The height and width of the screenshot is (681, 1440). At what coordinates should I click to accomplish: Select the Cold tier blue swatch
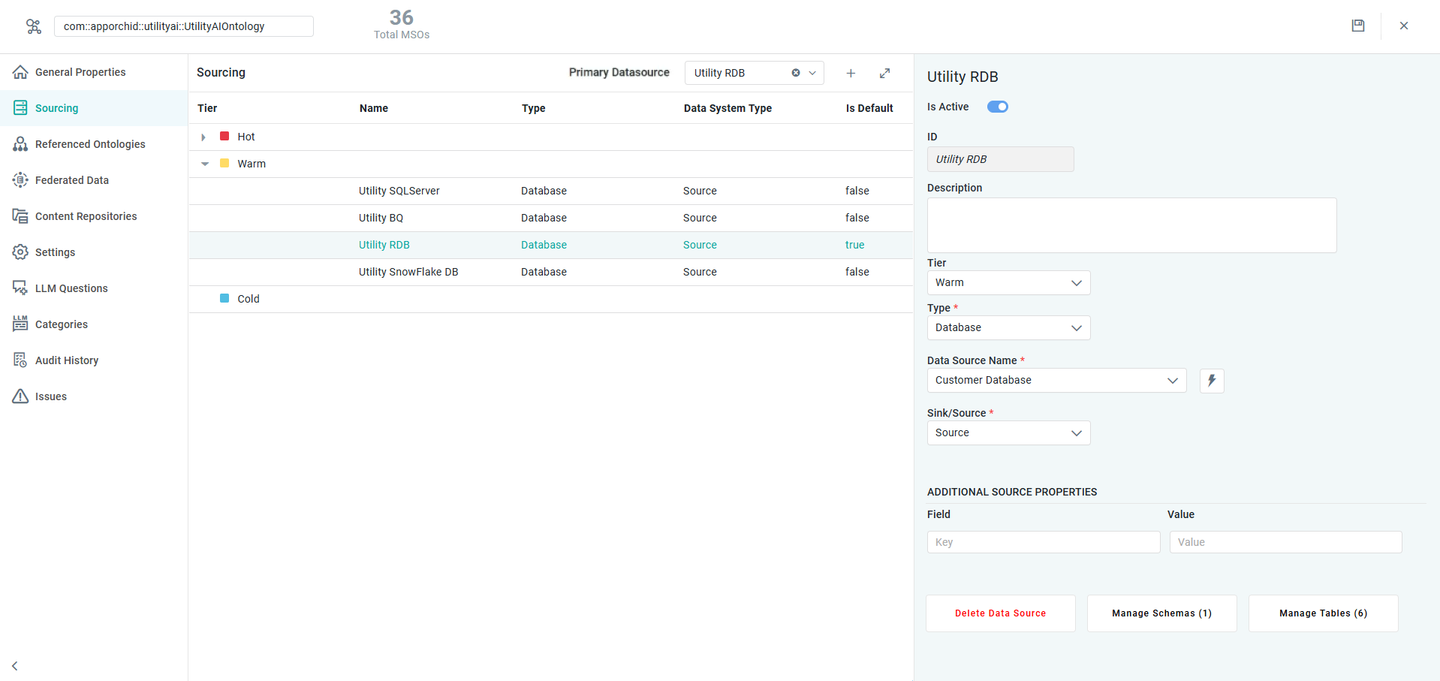225,299
